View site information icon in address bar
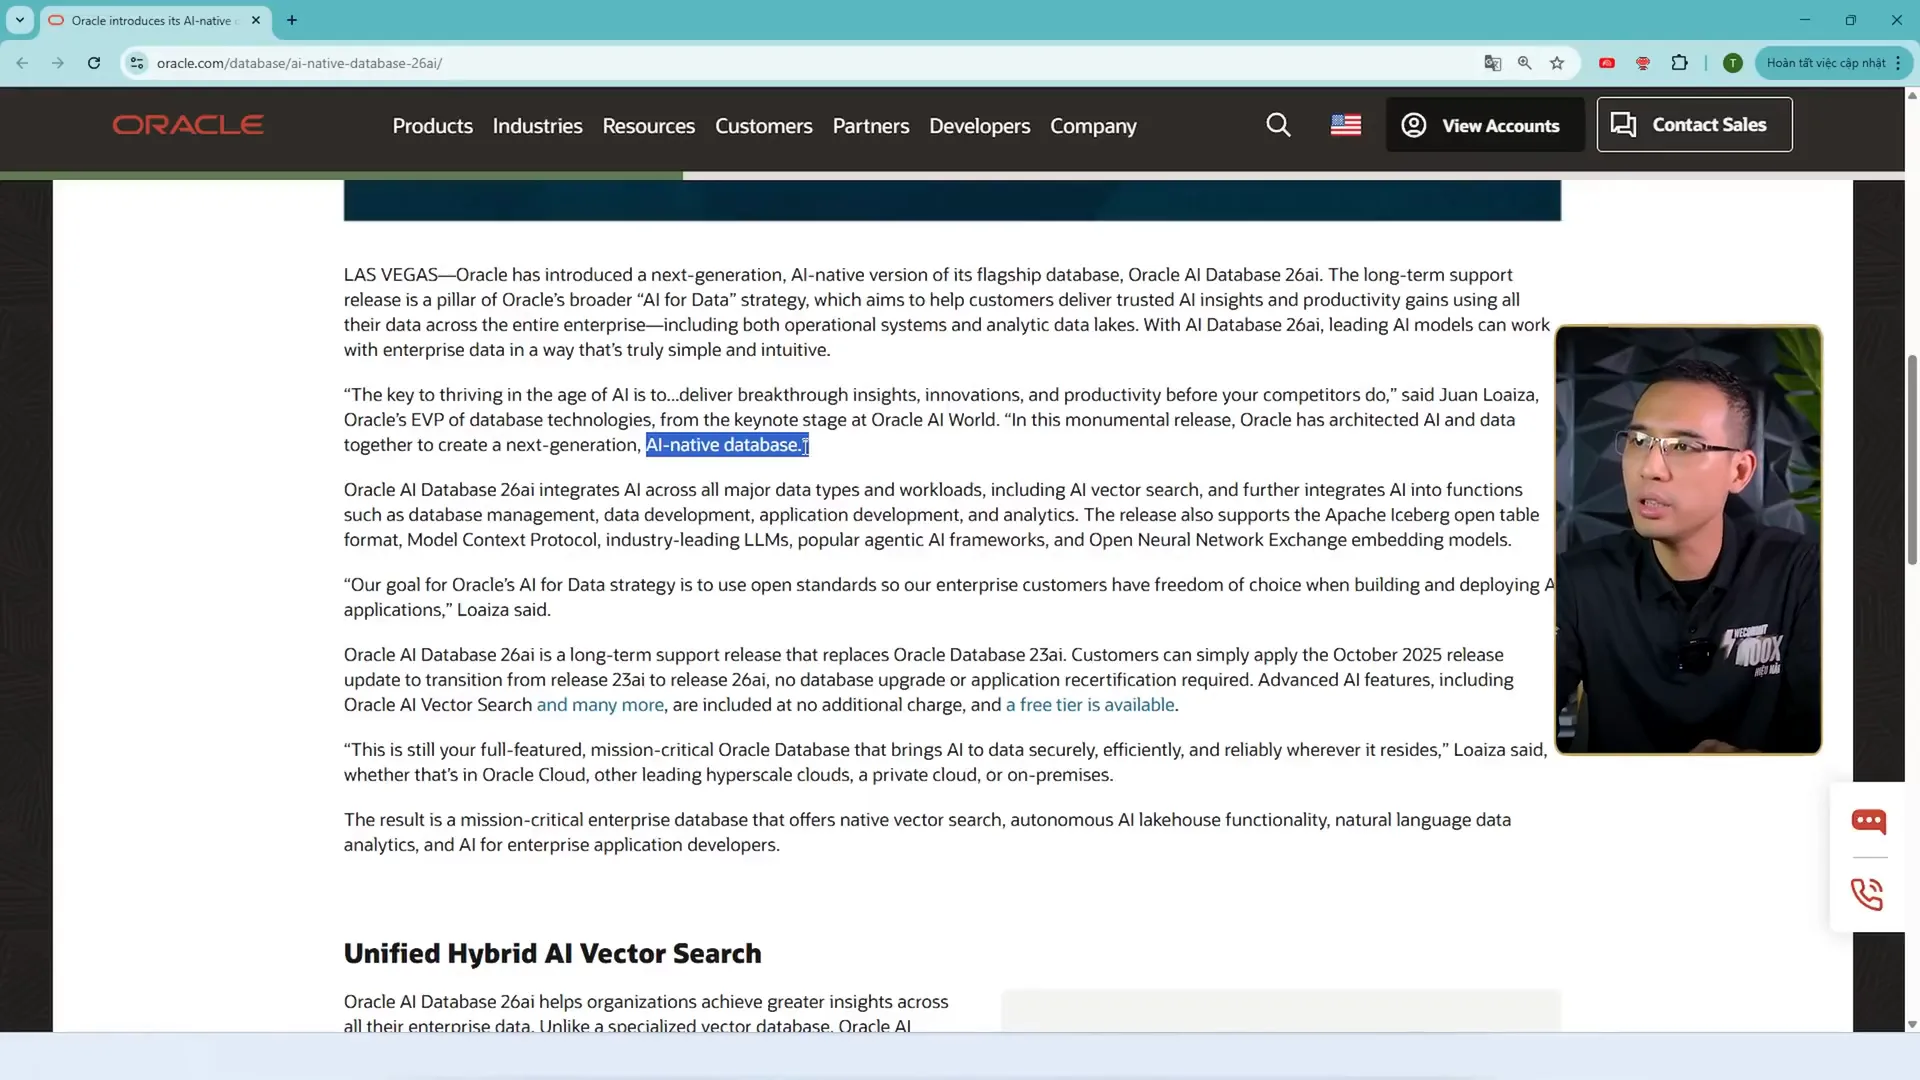 137,63
